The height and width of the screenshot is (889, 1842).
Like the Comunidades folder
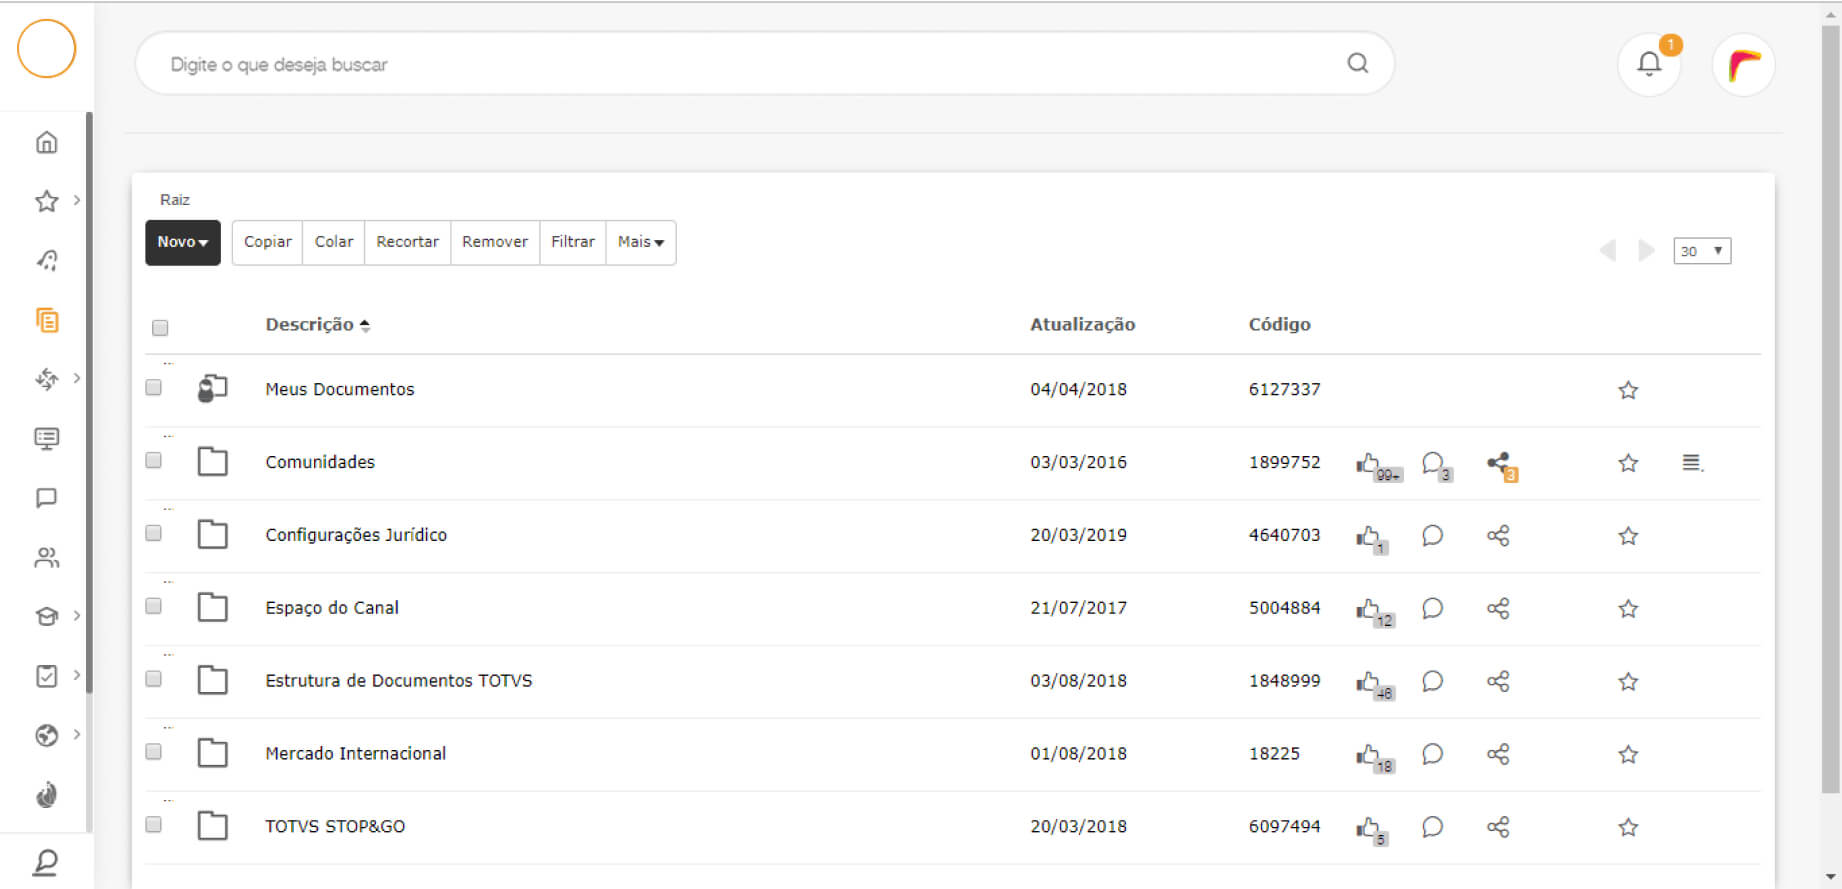point(1368,463)
